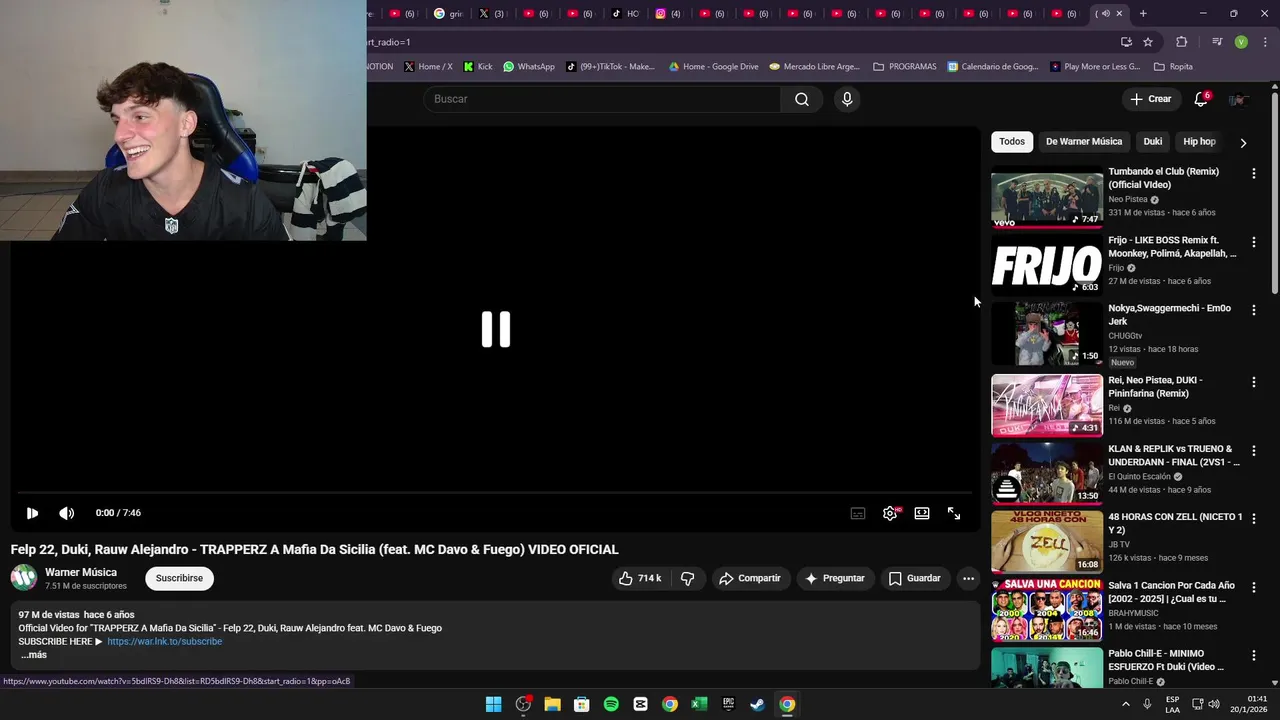1280x720 pixels.
Task: Select the Duki filter chip
Action: click(x=1153, y=142)
